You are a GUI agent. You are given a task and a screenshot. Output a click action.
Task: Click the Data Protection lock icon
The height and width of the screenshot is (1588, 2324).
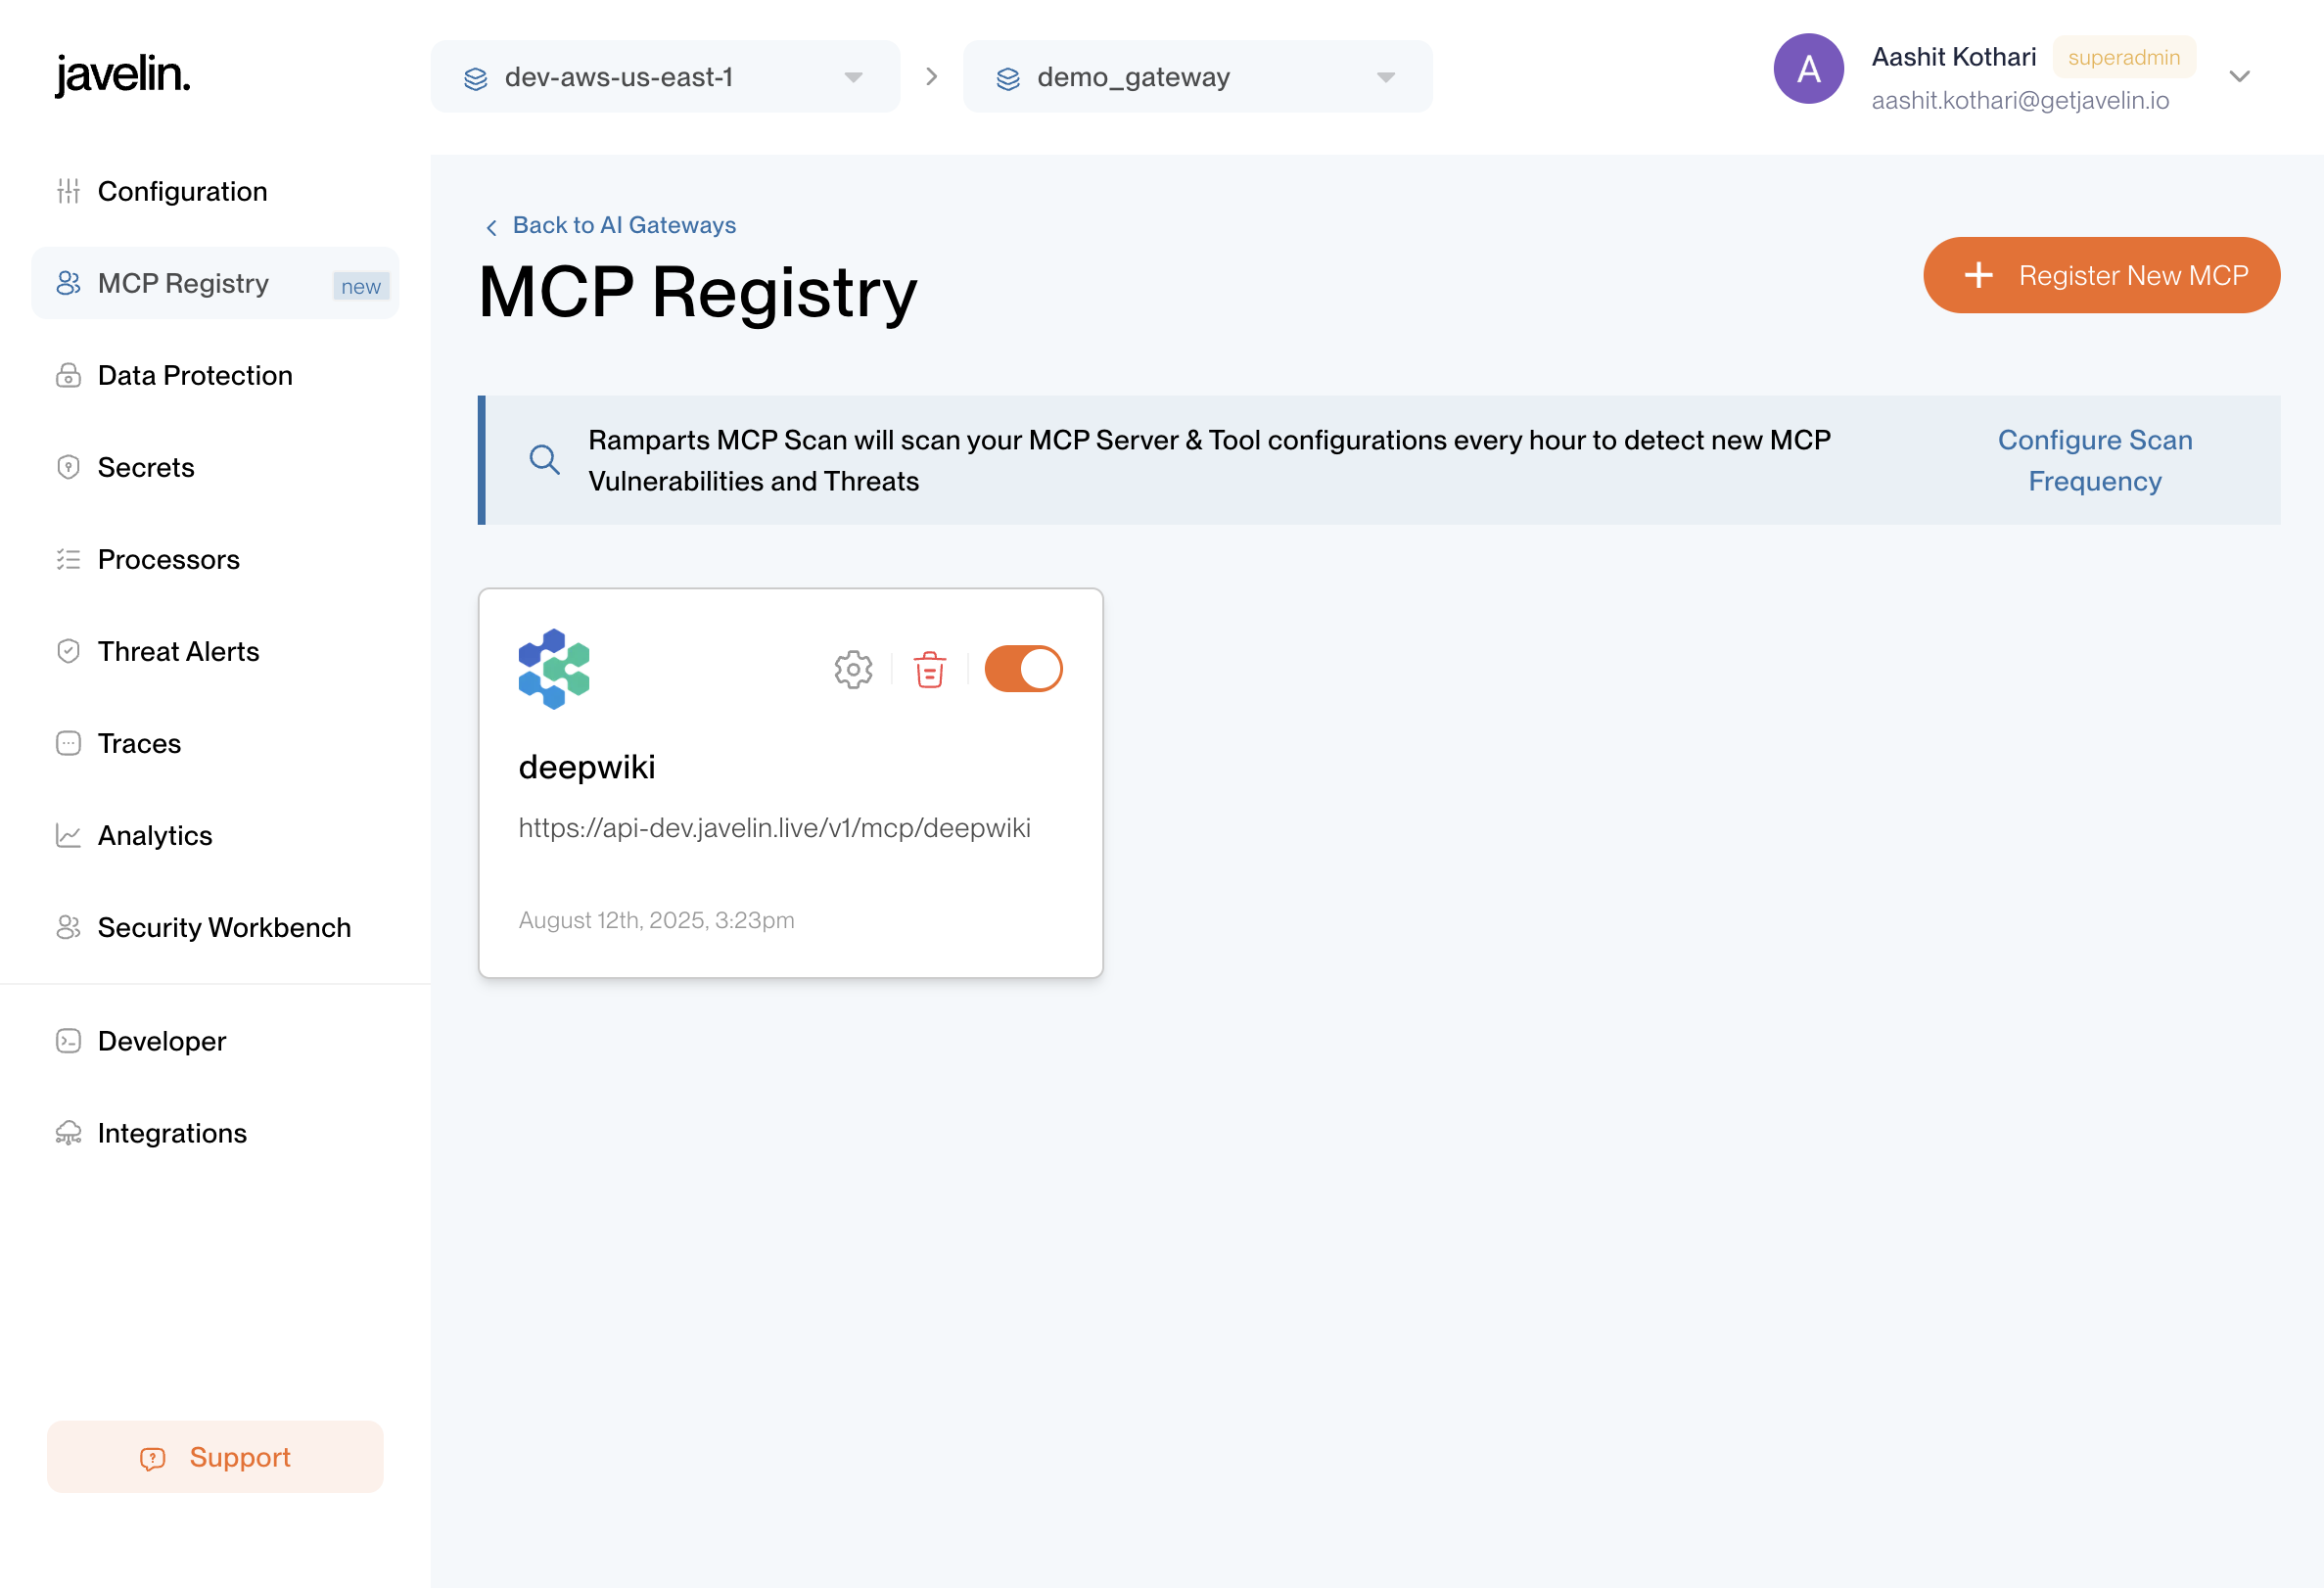68,375
